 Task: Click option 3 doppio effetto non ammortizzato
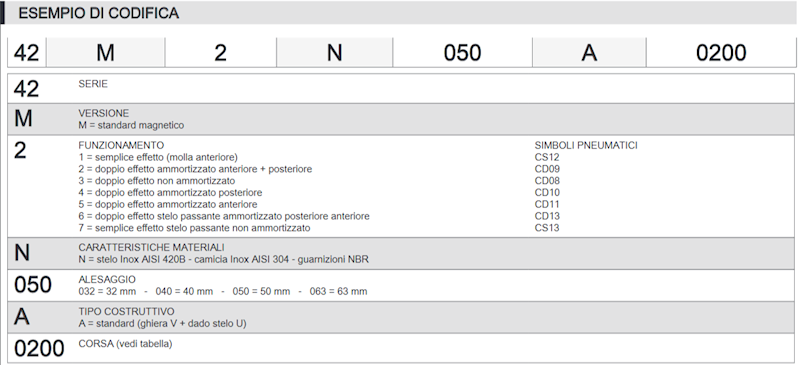pos(157,181)
